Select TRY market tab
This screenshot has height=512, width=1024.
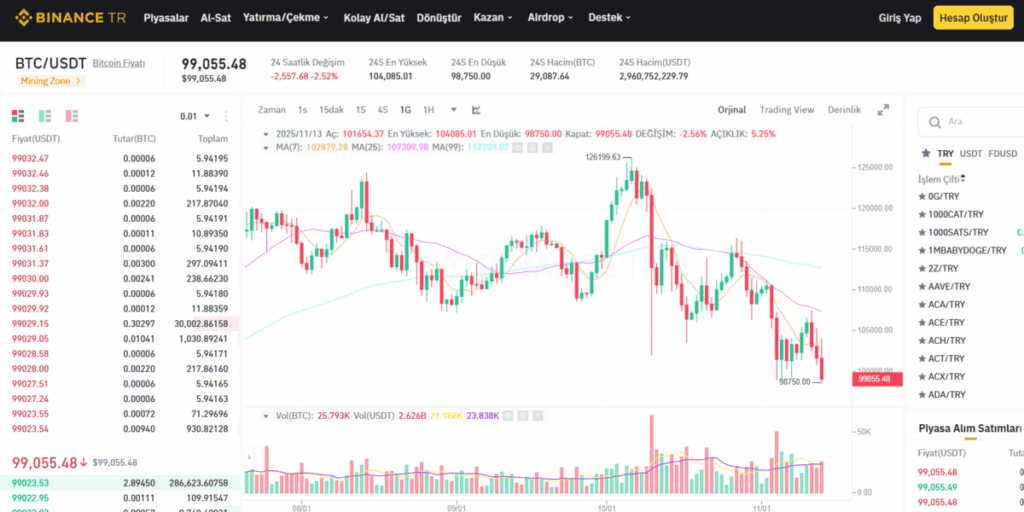[946, 154]
